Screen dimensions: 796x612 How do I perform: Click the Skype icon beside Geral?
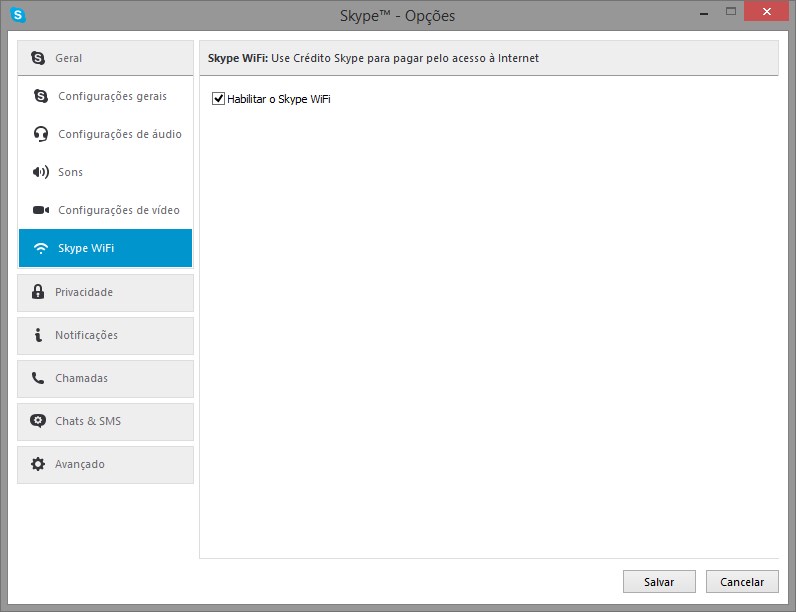click(x=38, y=58)
